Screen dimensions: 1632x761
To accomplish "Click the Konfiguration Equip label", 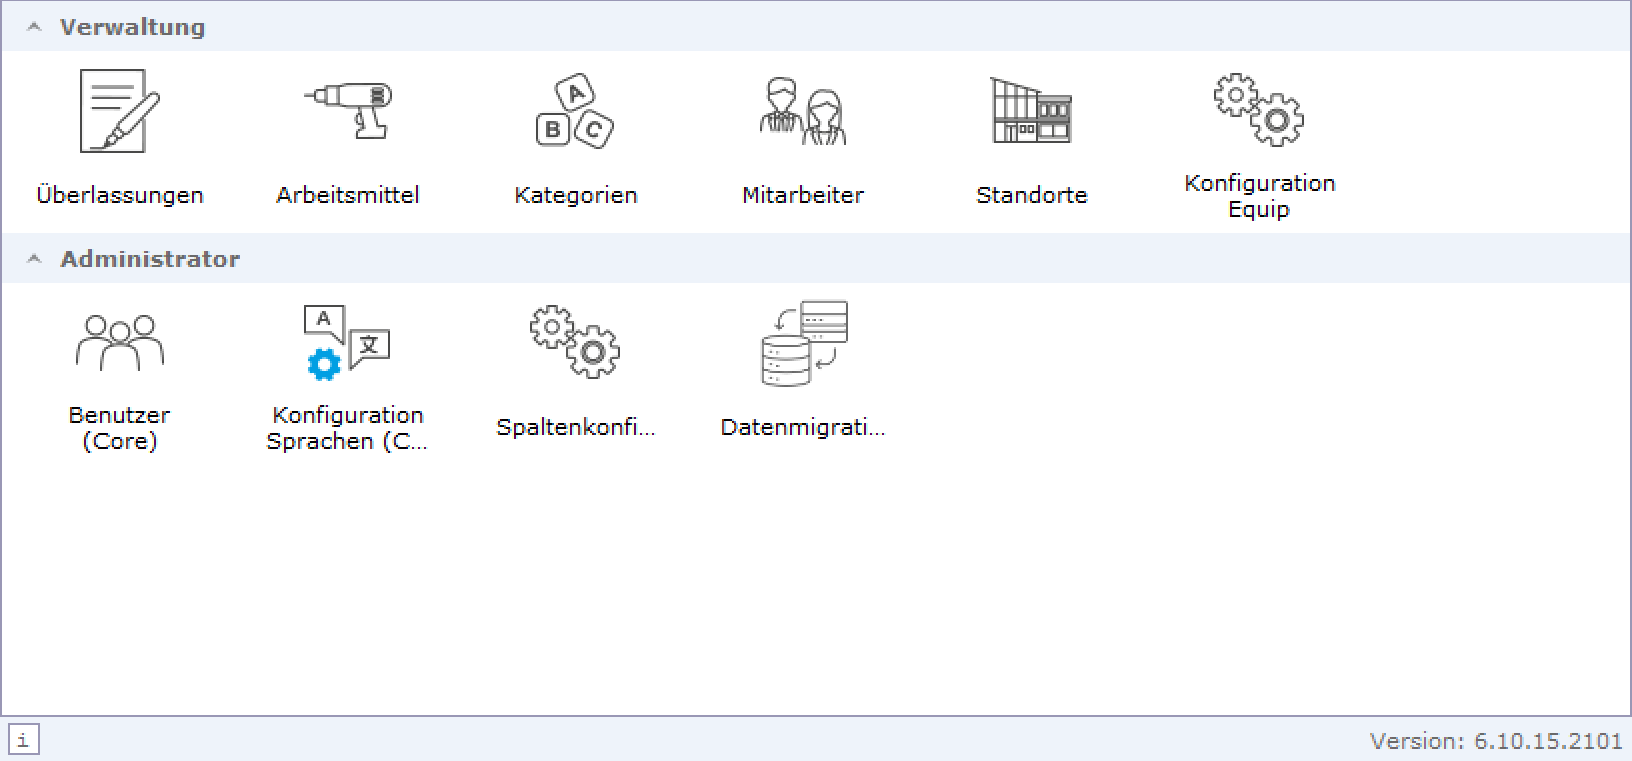I will (x=1260, y=196).
